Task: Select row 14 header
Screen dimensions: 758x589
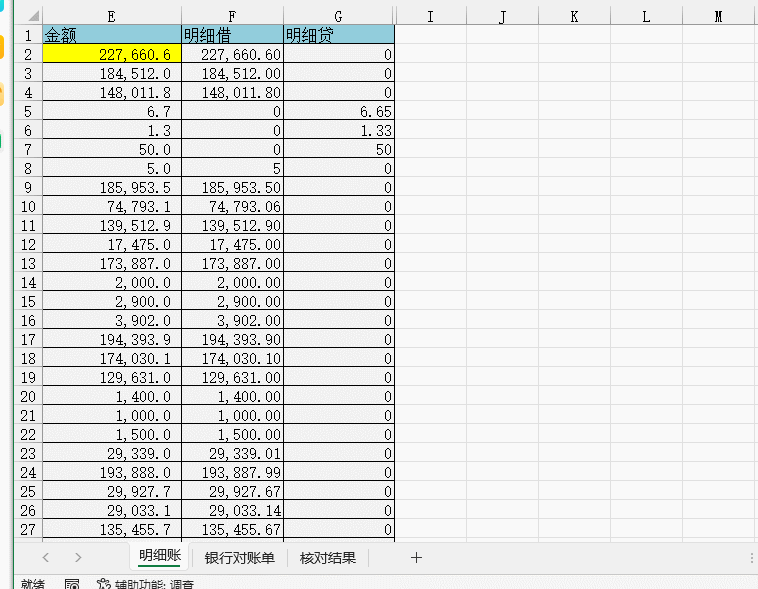Action: pos(28,282)
